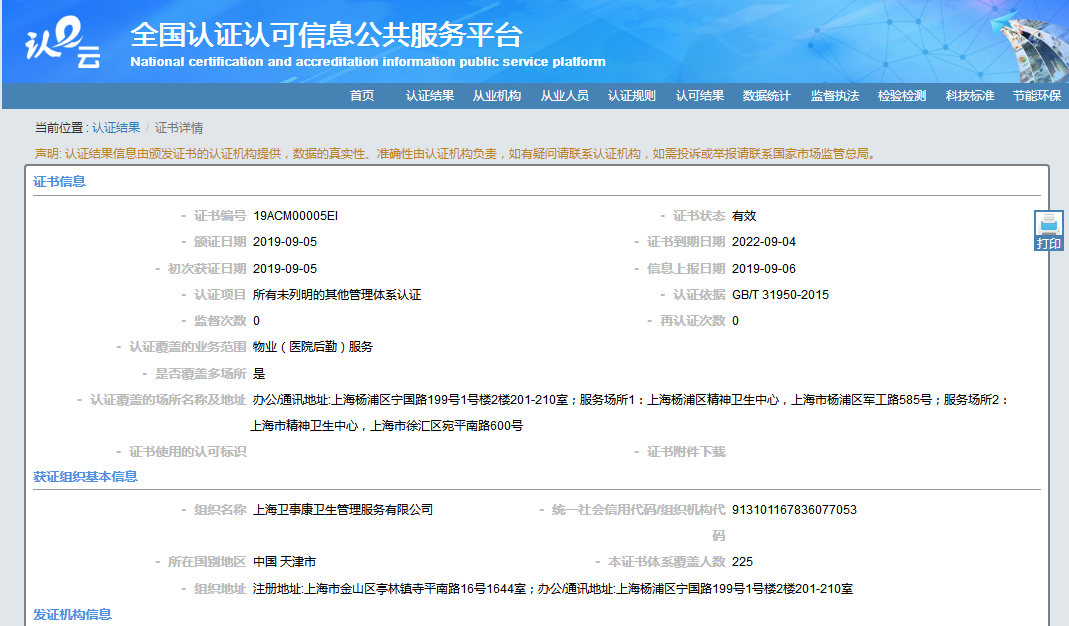The image size is (1069, 626).
Task: Open the 监督执法 menu item
Action: 835,96
